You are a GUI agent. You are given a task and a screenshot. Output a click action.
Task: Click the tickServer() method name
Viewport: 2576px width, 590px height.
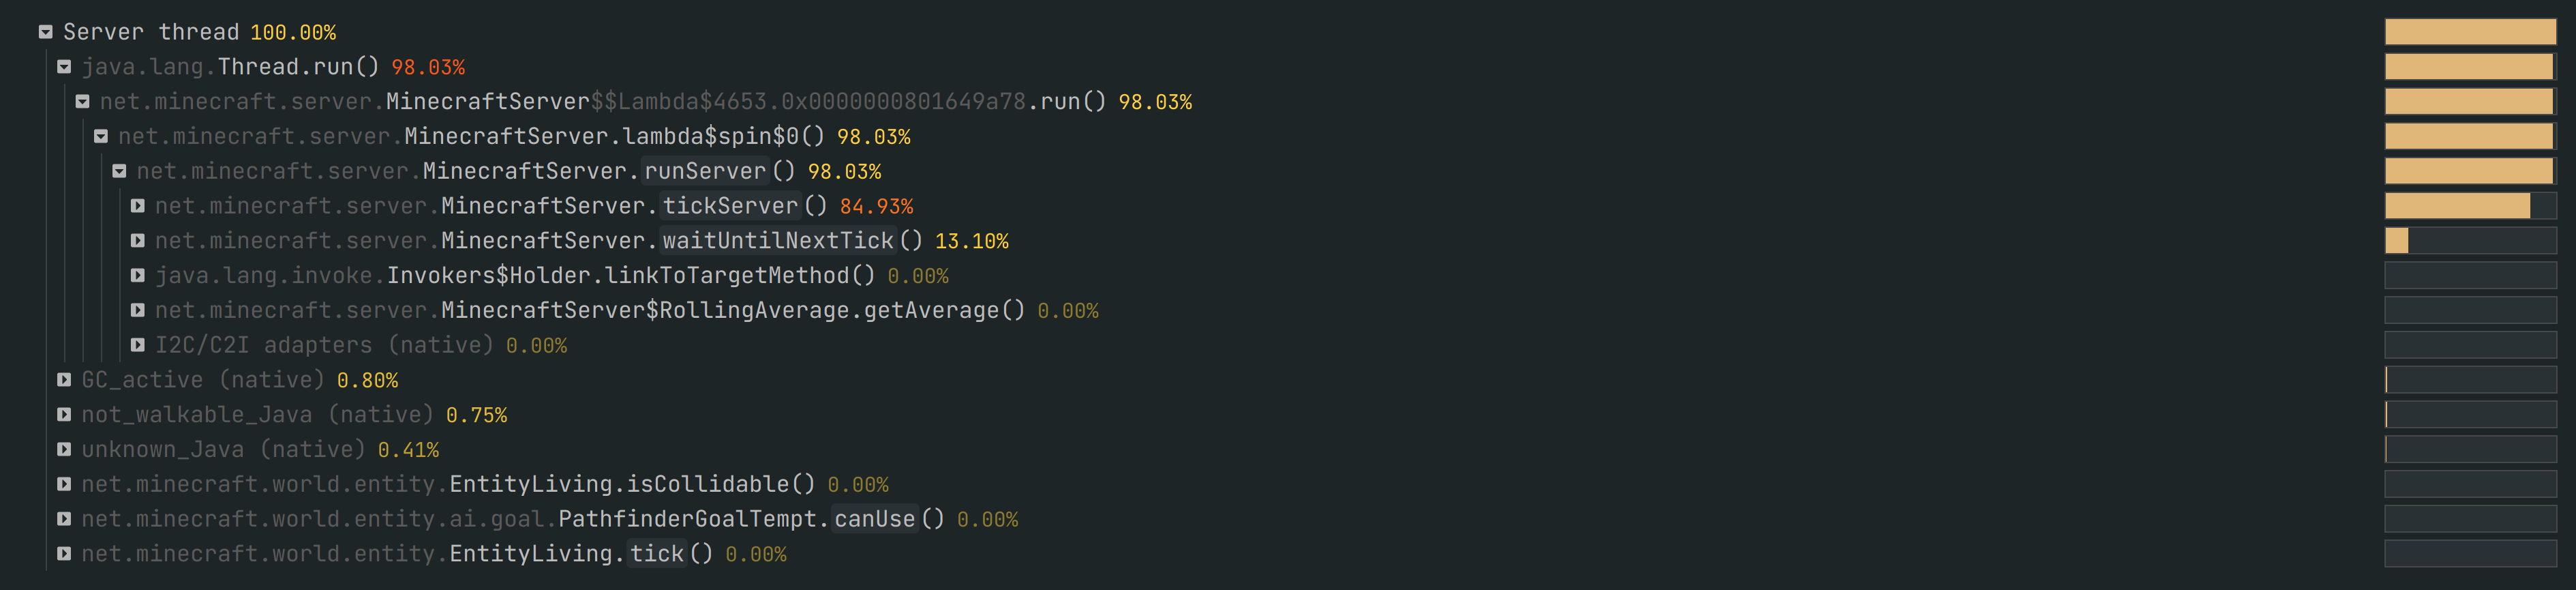pyautogui.click(x=730, y=206)
